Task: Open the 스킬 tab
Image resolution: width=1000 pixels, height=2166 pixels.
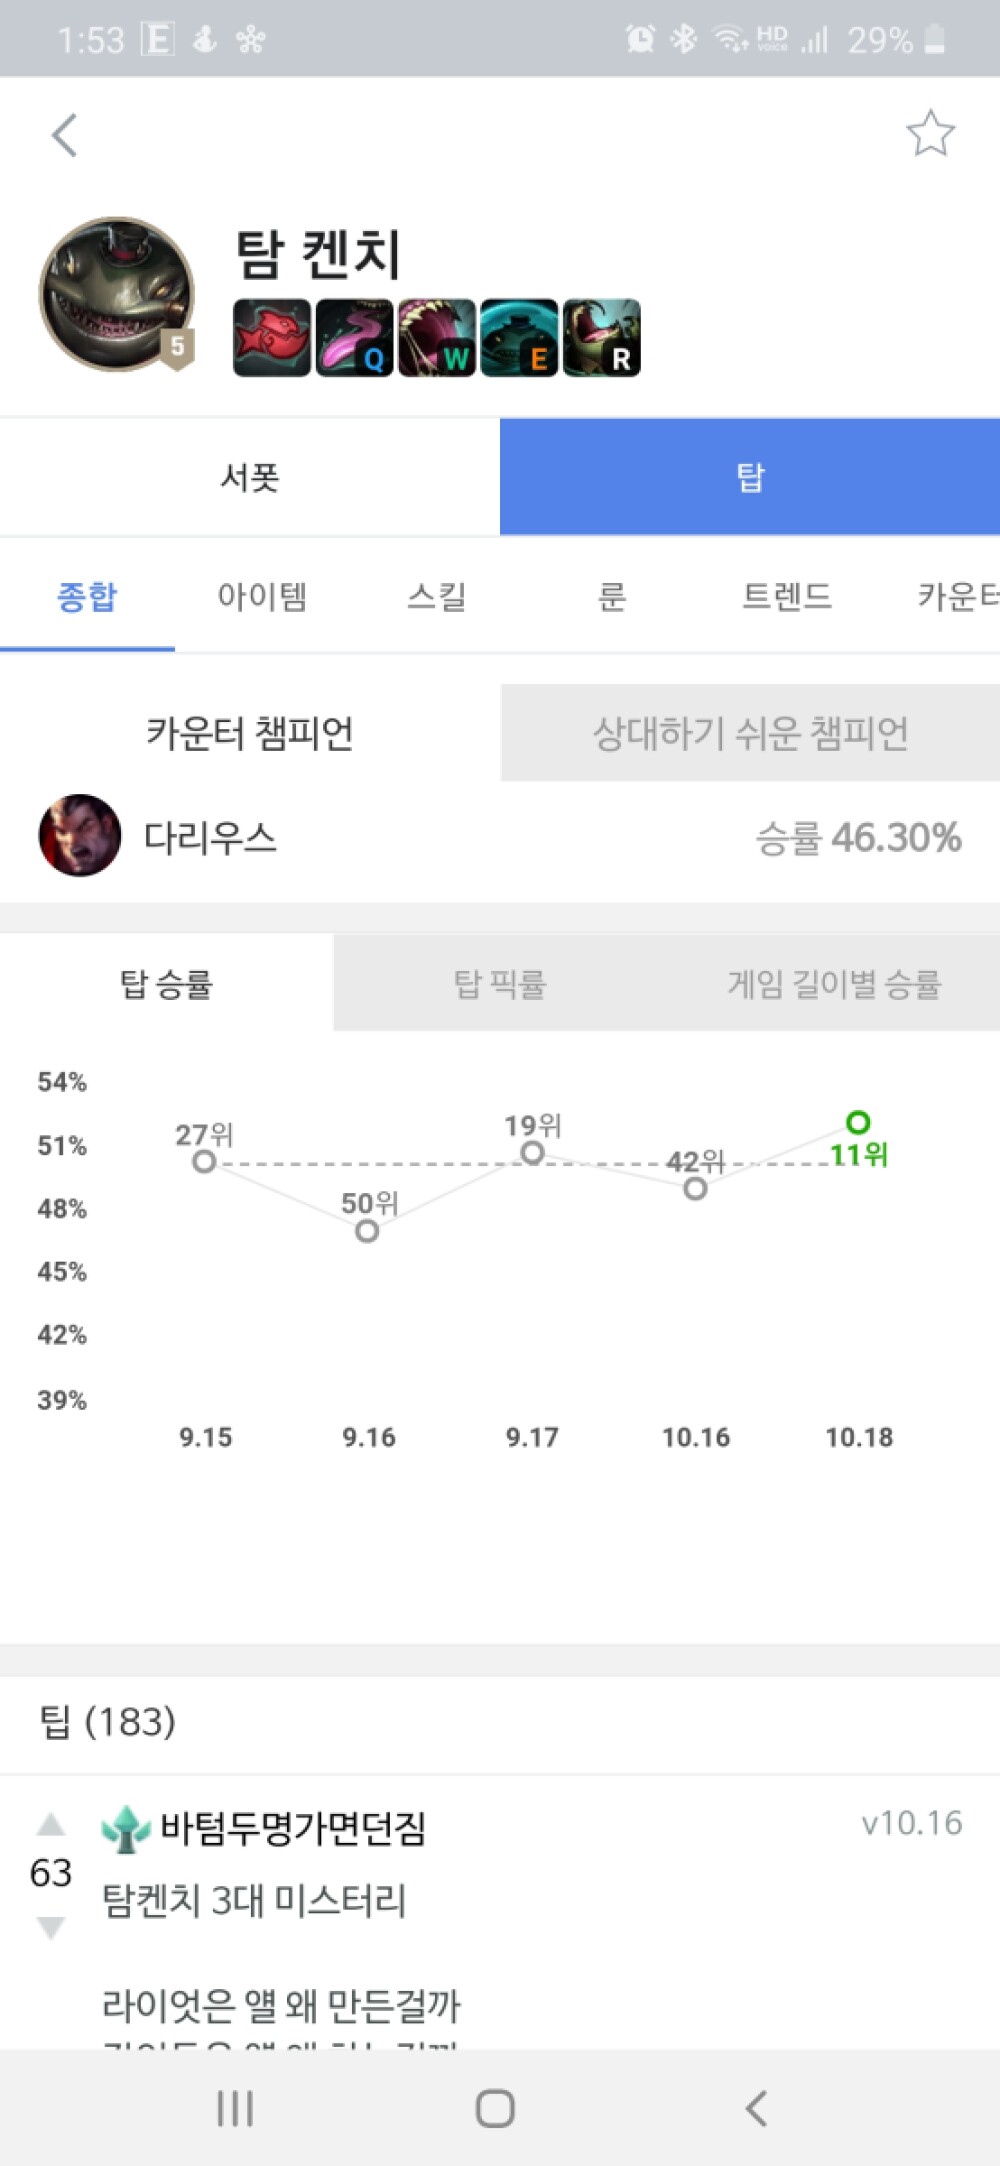Action: (437, 597)
